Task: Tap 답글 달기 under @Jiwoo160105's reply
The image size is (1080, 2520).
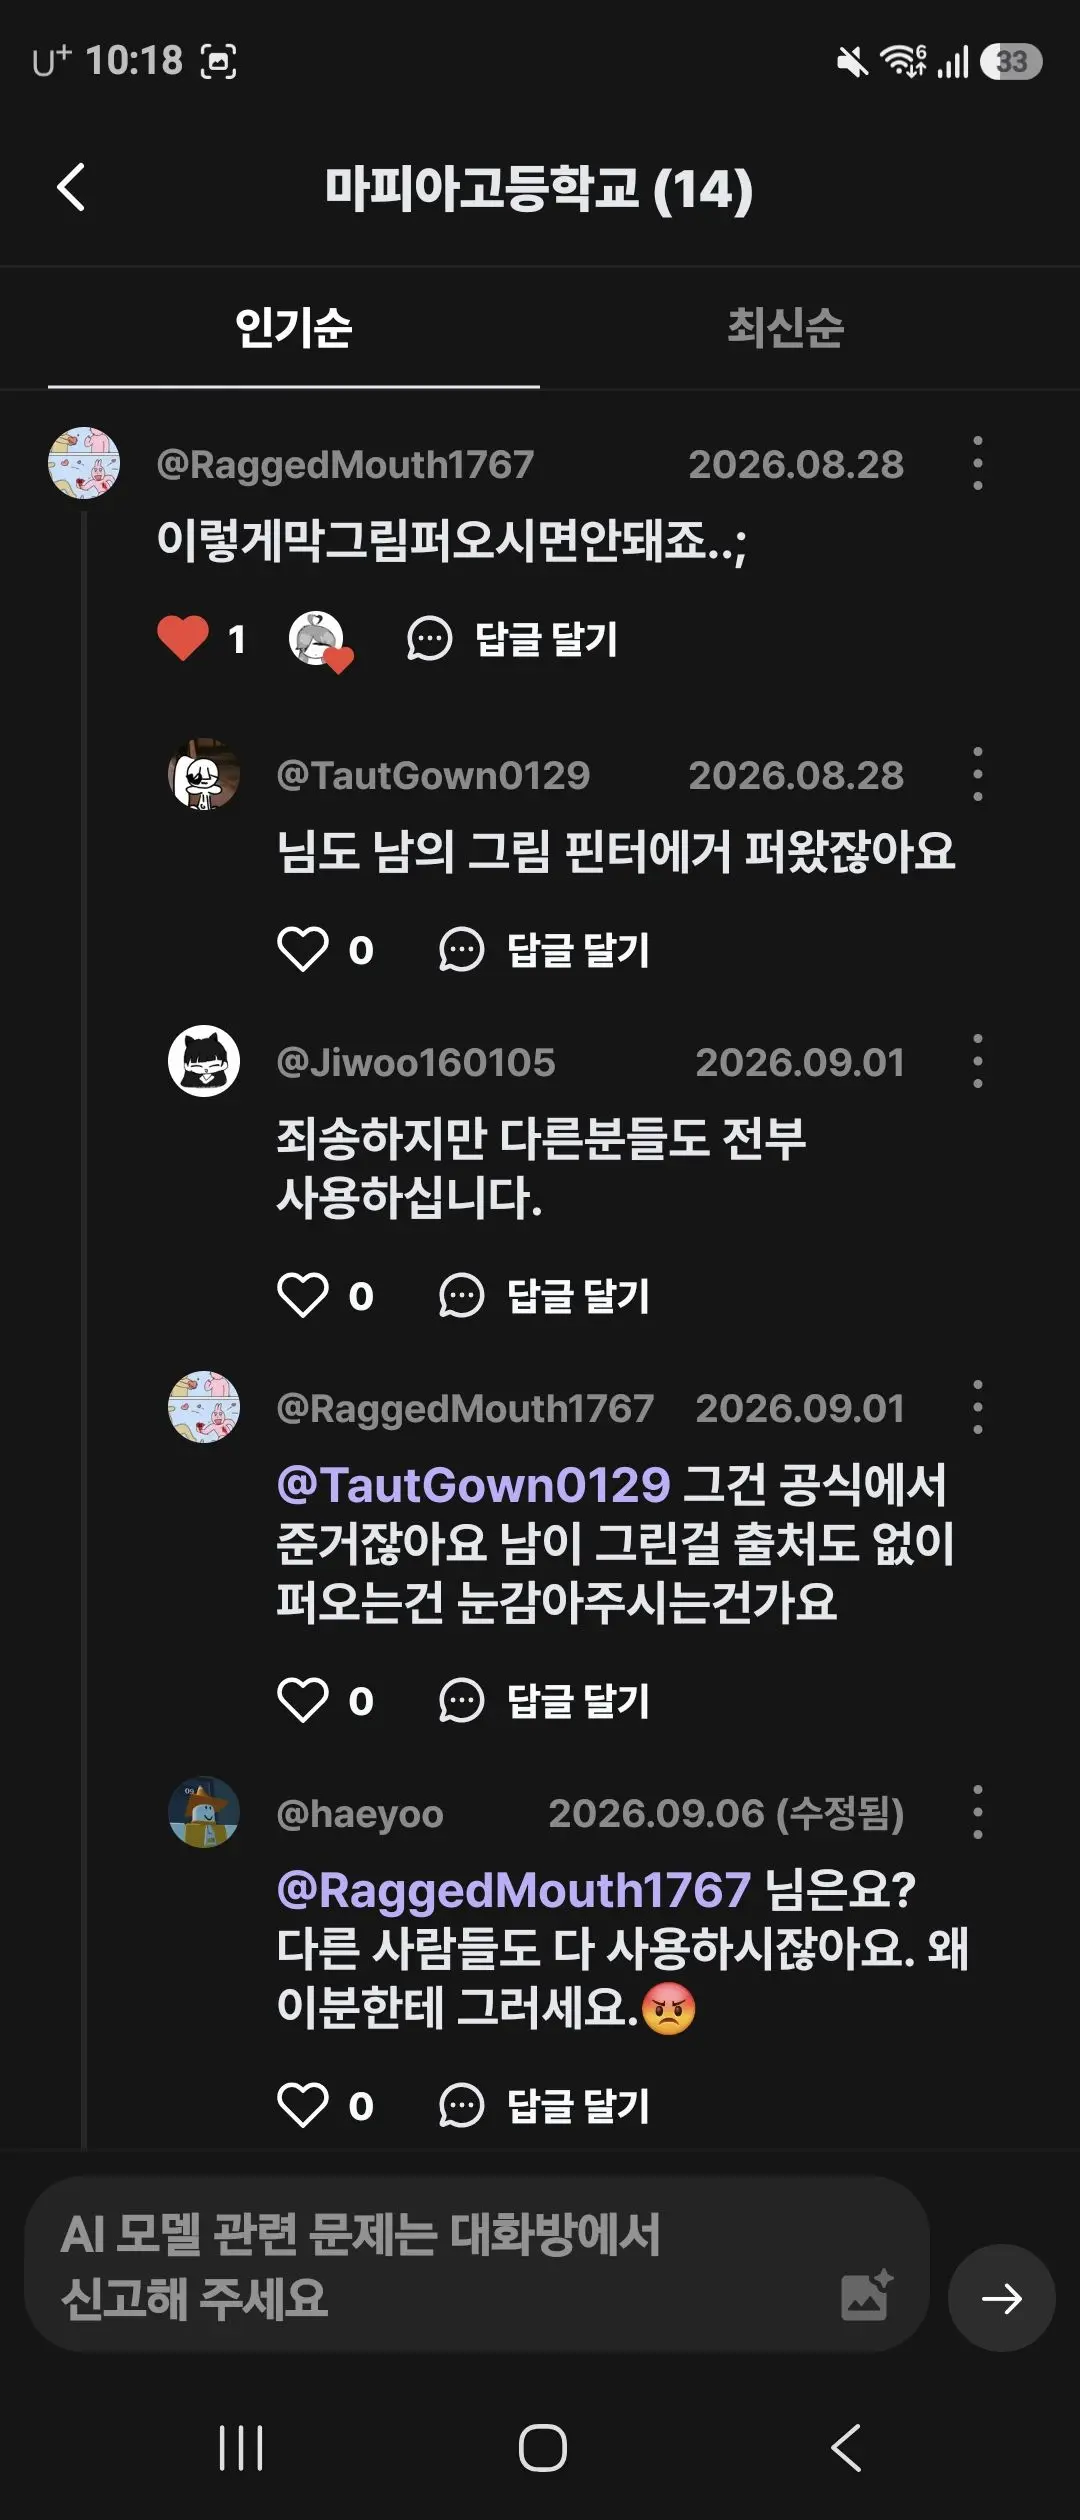Action: coord(544,1296)
